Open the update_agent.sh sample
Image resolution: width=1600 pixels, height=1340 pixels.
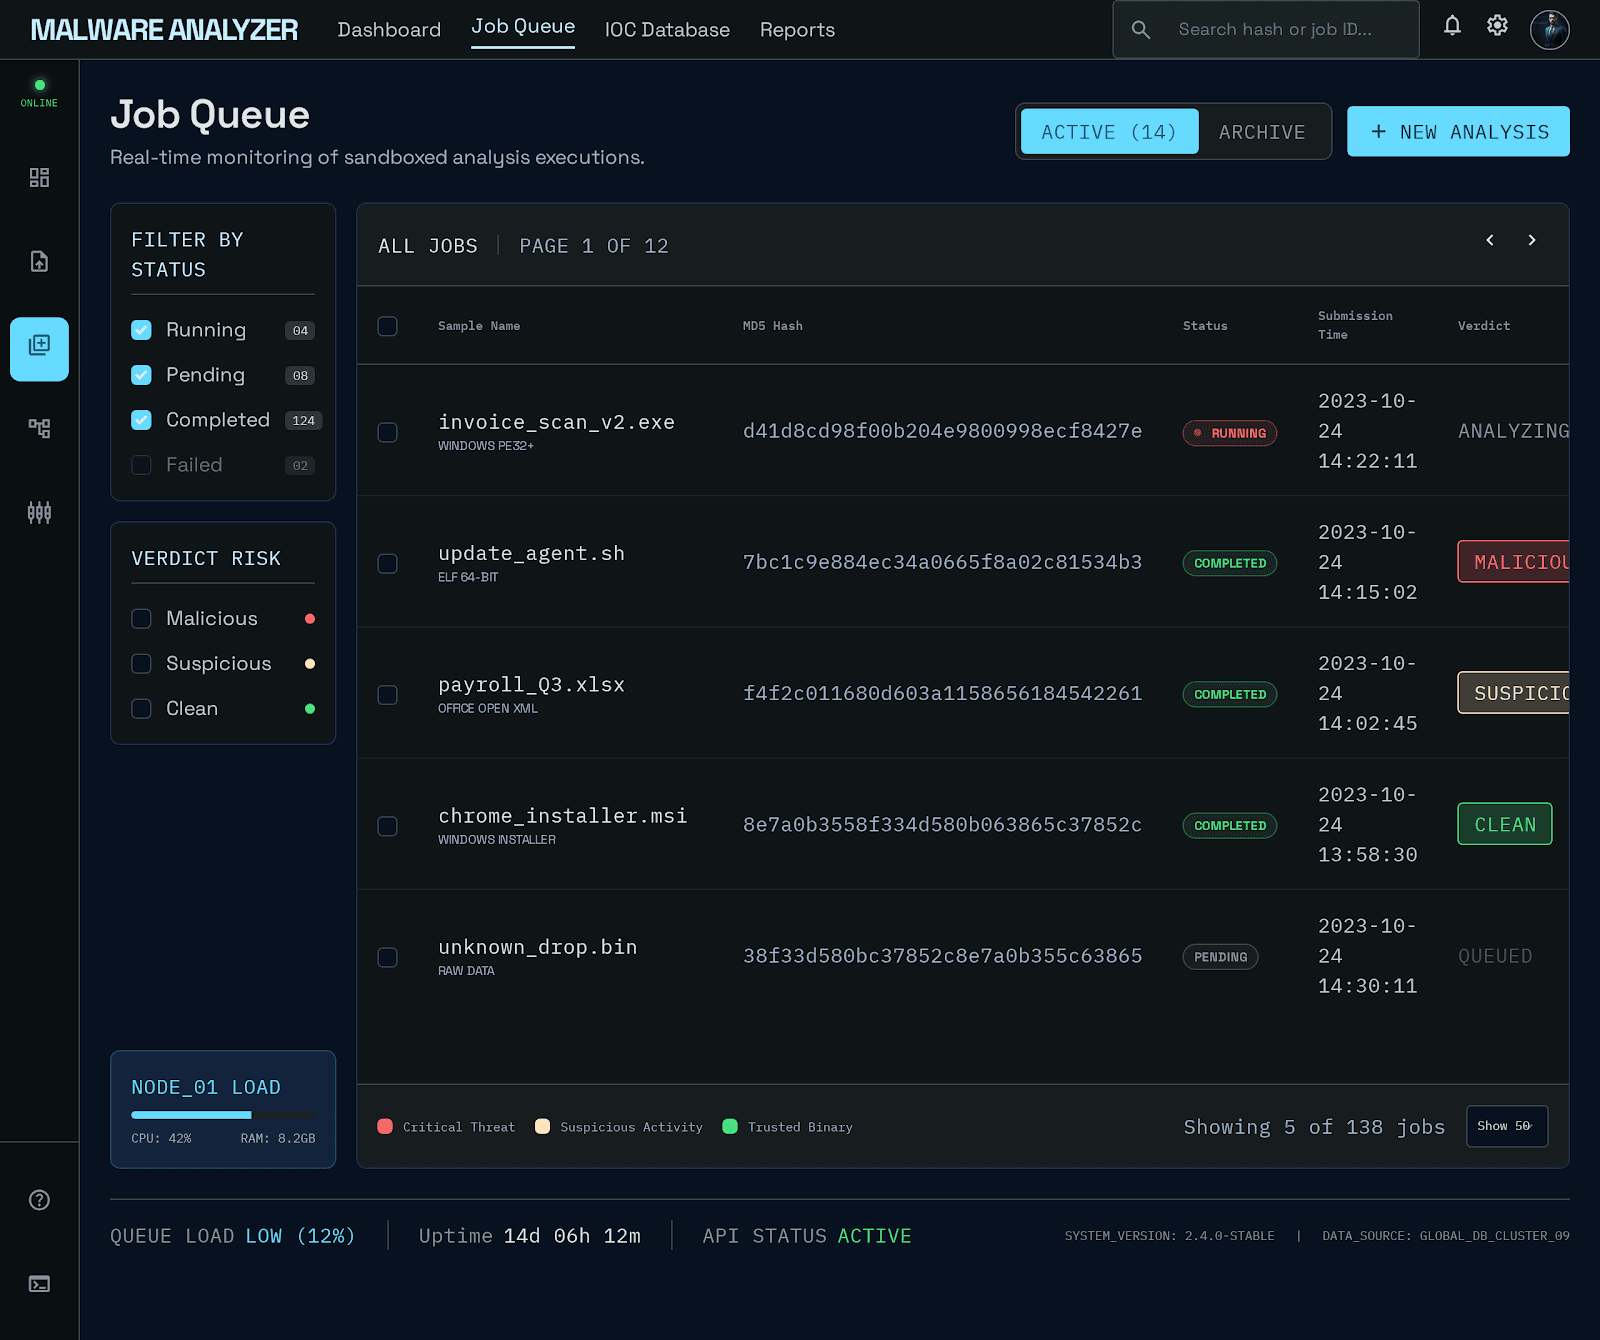coord(531,553)
